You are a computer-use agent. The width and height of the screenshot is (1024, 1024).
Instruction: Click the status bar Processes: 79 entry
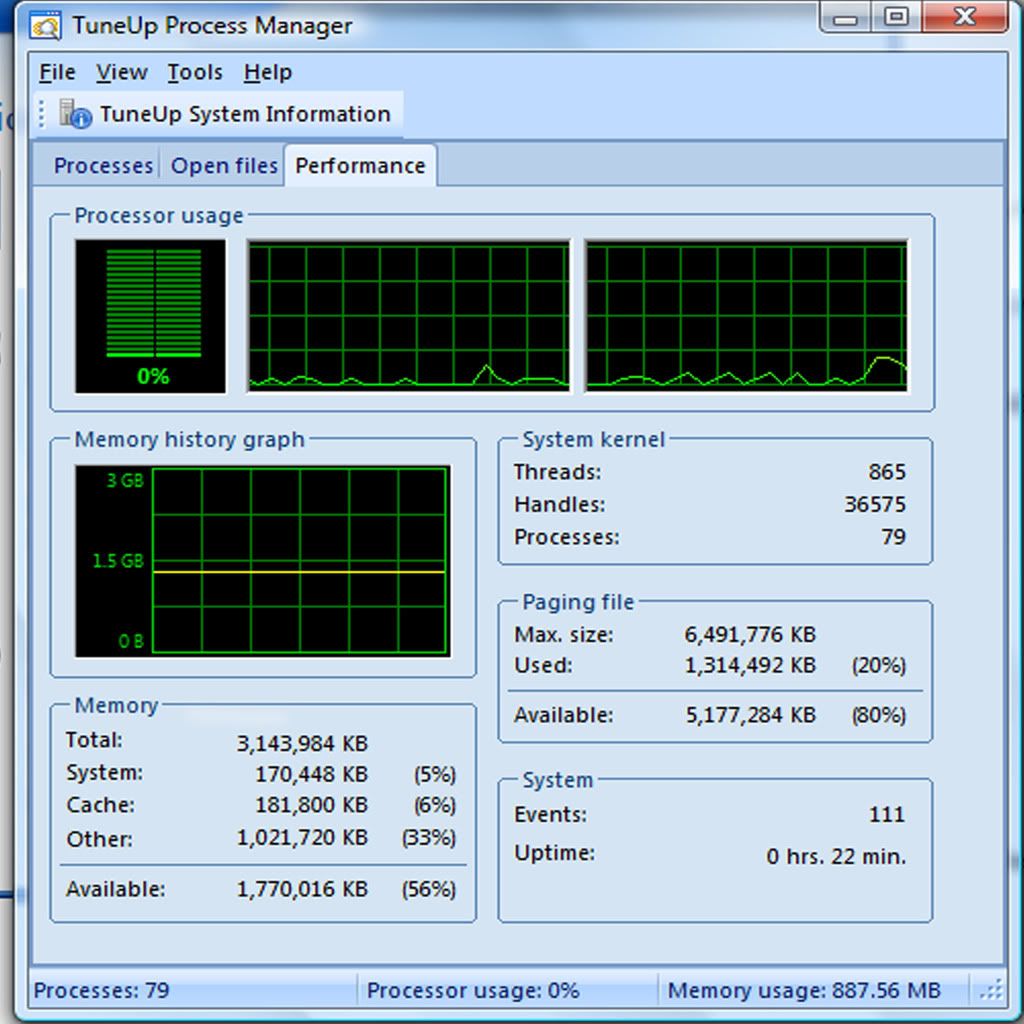coord(101,991)
